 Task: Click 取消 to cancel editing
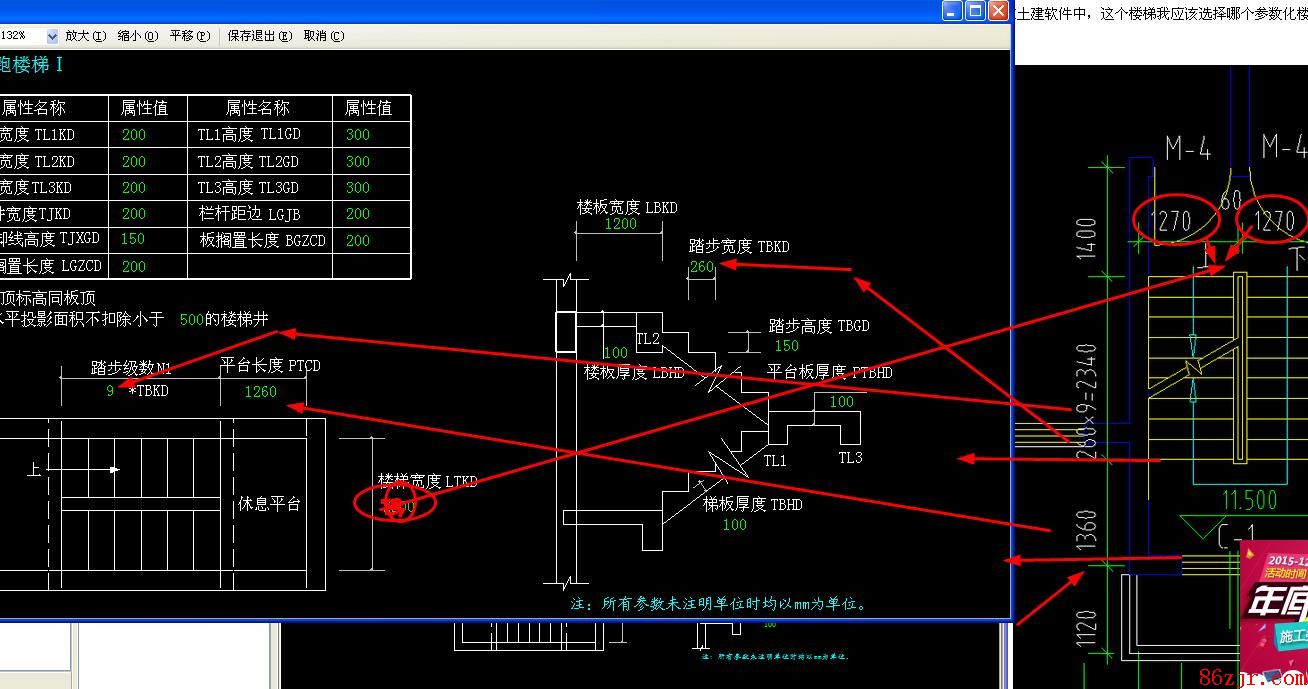click(323, 36)
